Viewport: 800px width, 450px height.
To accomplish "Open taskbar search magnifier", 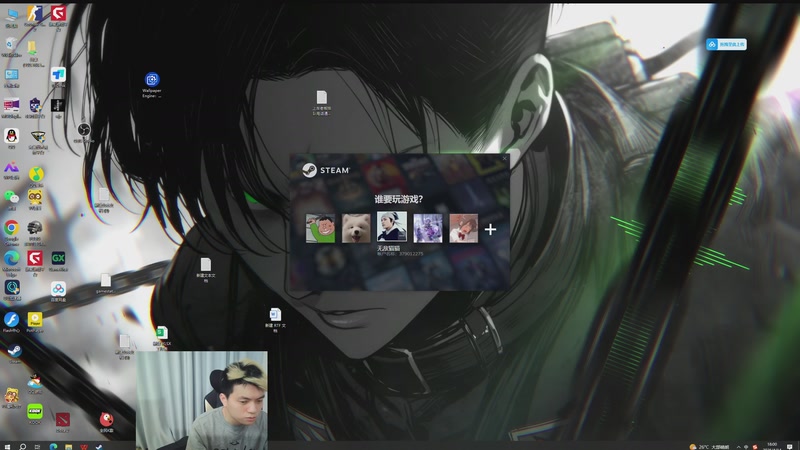I will 22,446.
